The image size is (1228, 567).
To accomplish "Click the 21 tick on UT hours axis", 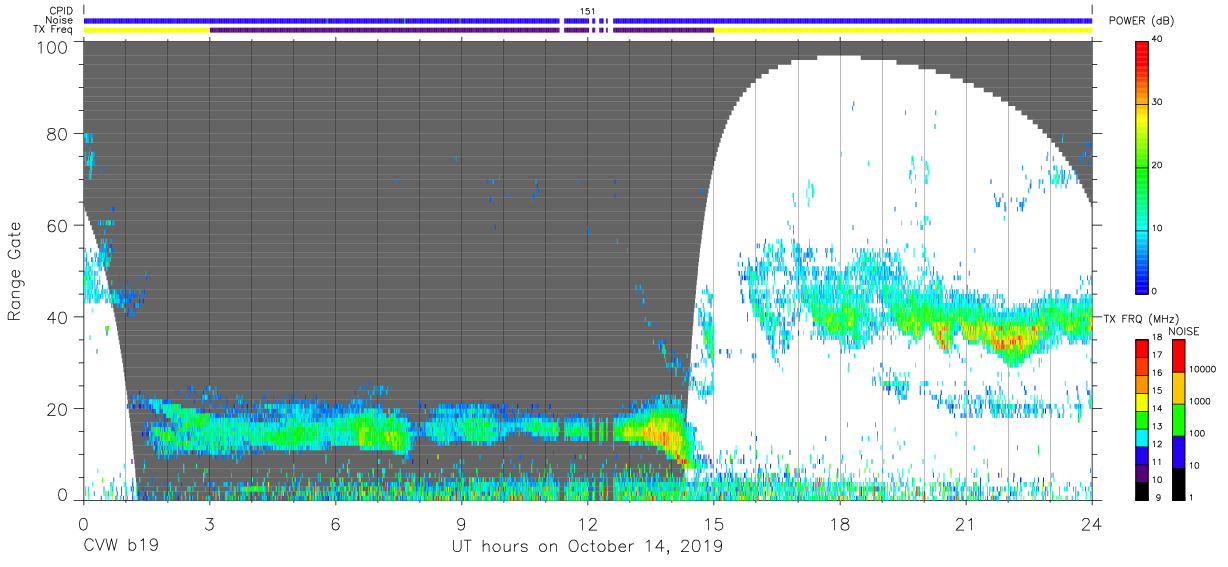I will 966,523.
